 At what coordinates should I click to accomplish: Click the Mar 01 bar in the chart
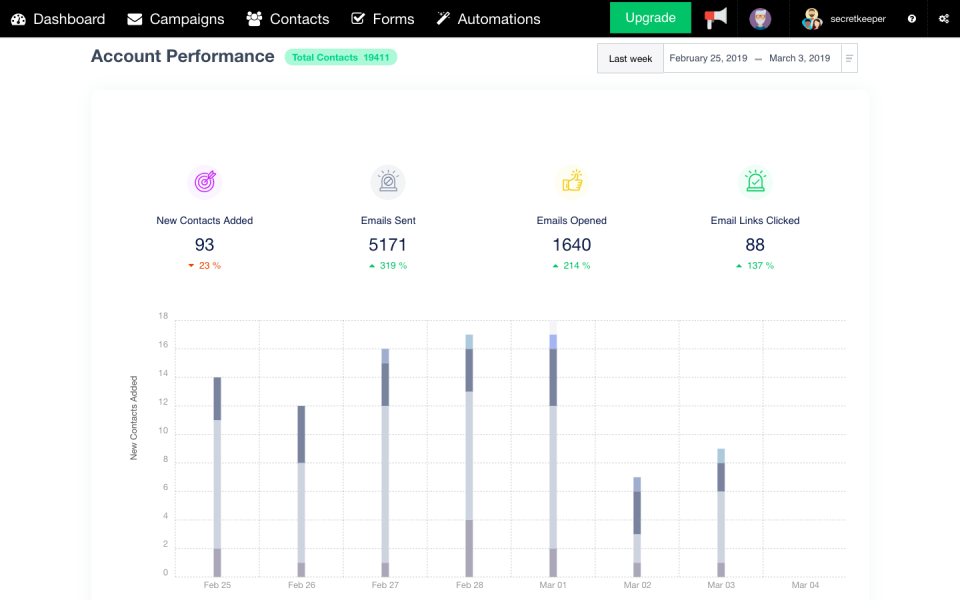click(553, 450)
